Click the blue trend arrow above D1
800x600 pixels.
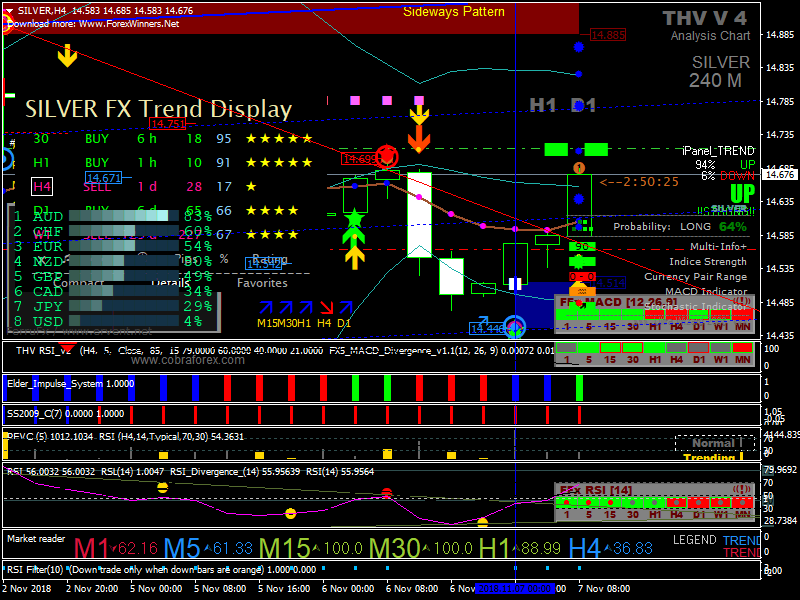click(346, 307)
